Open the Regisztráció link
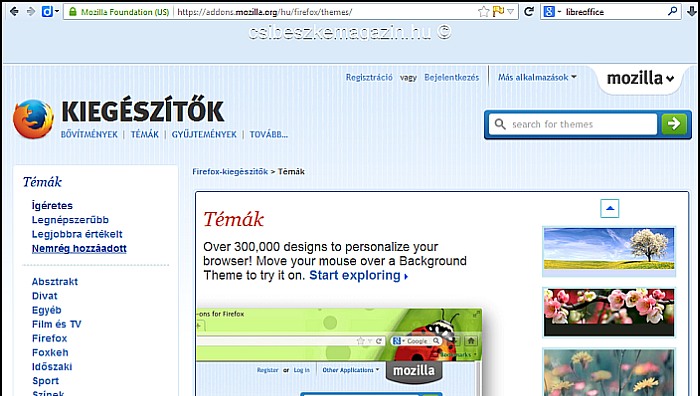This screenshot has width=700, height=396. 369,77
